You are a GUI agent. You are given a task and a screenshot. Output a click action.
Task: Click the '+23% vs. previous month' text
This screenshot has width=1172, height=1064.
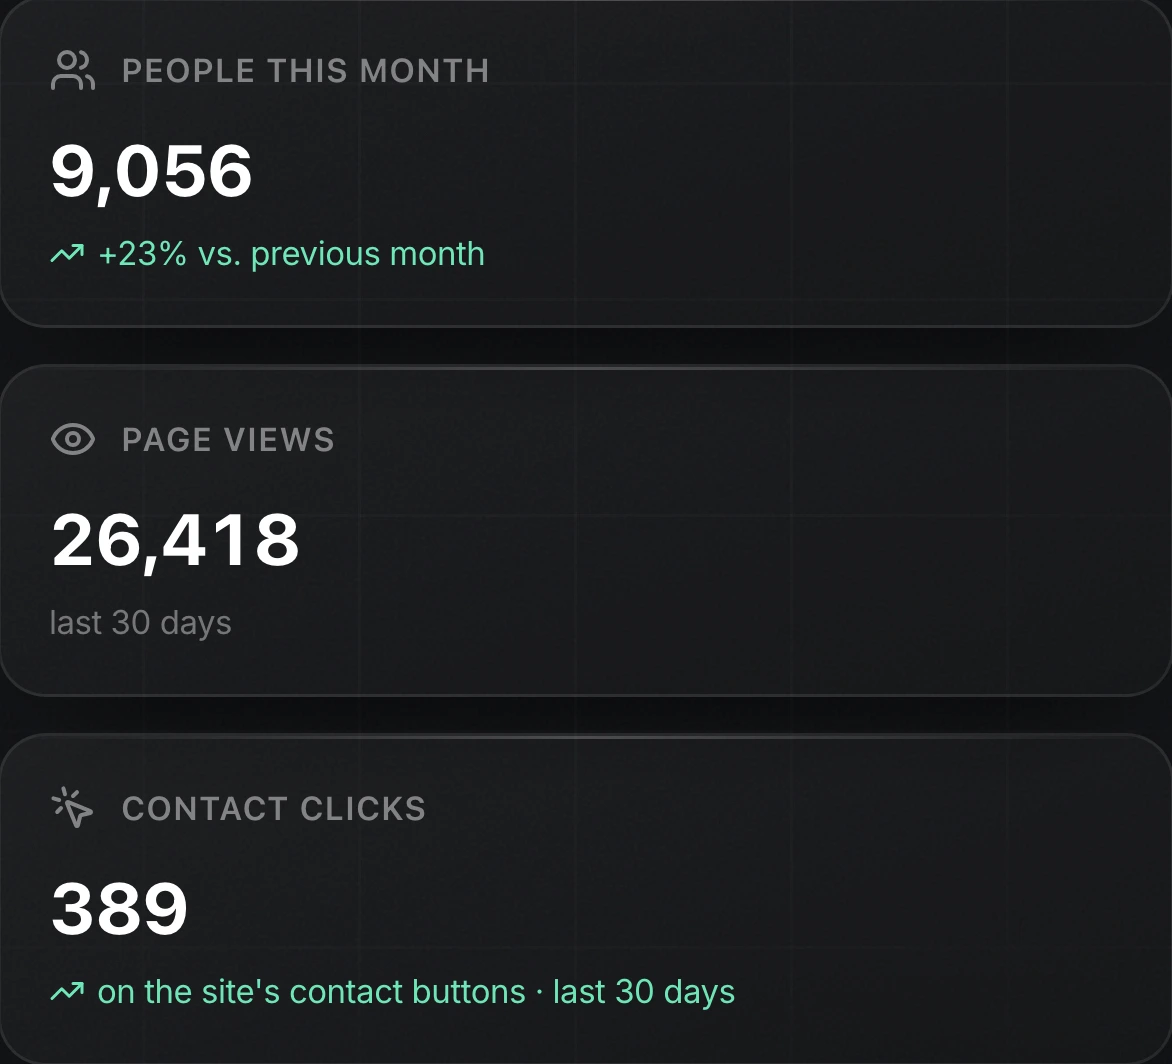click(x=292, y=254)
